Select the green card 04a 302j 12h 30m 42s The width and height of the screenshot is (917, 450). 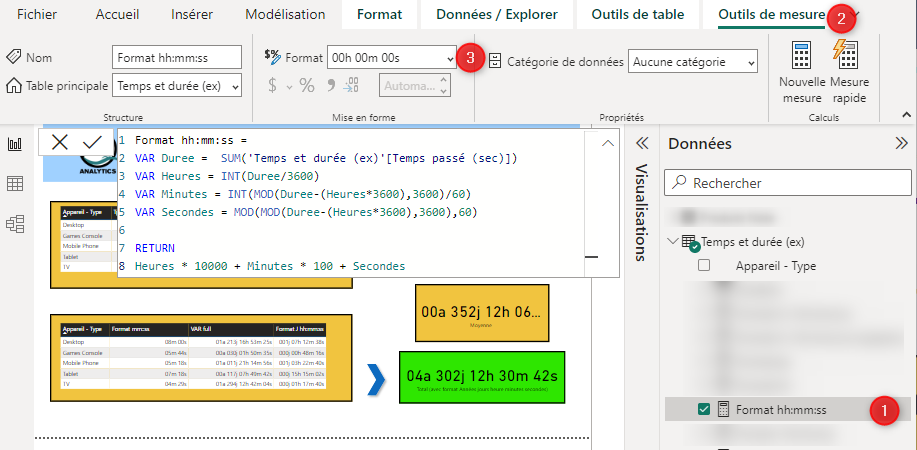(x=482, y=377)
